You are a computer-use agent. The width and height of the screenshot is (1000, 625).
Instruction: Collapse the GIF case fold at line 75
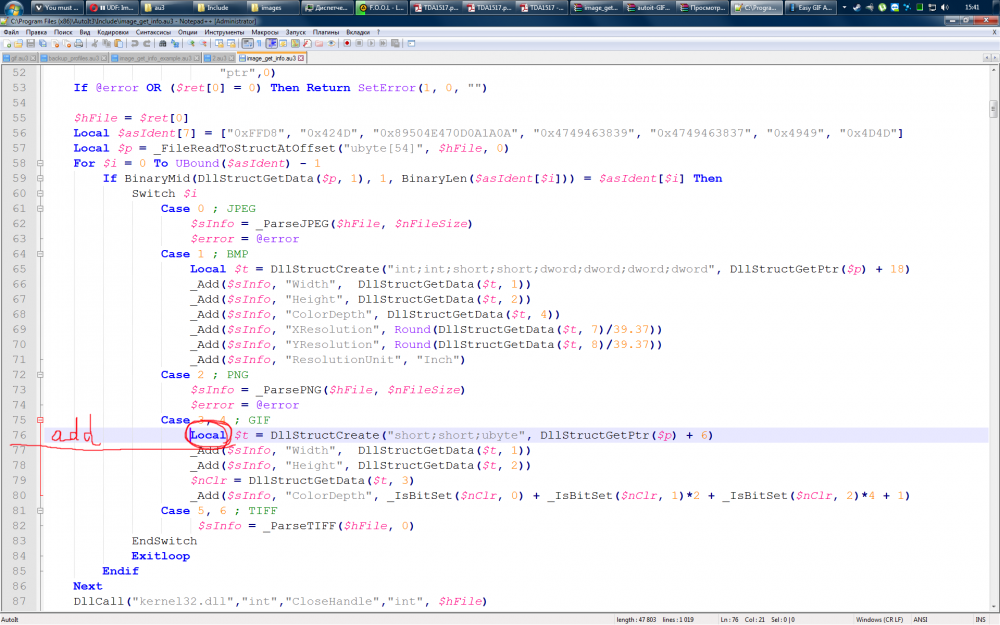(40, 420)
